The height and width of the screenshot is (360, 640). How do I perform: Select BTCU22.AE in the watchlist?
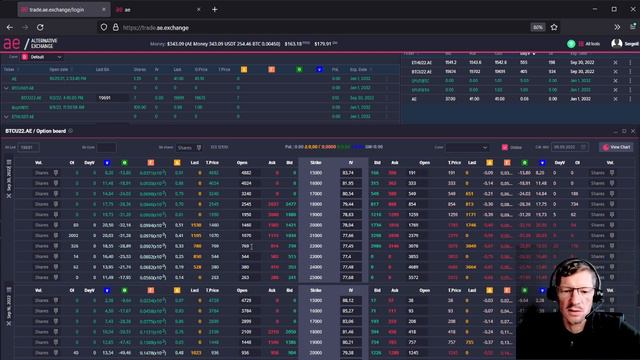[x=422, y=71]
